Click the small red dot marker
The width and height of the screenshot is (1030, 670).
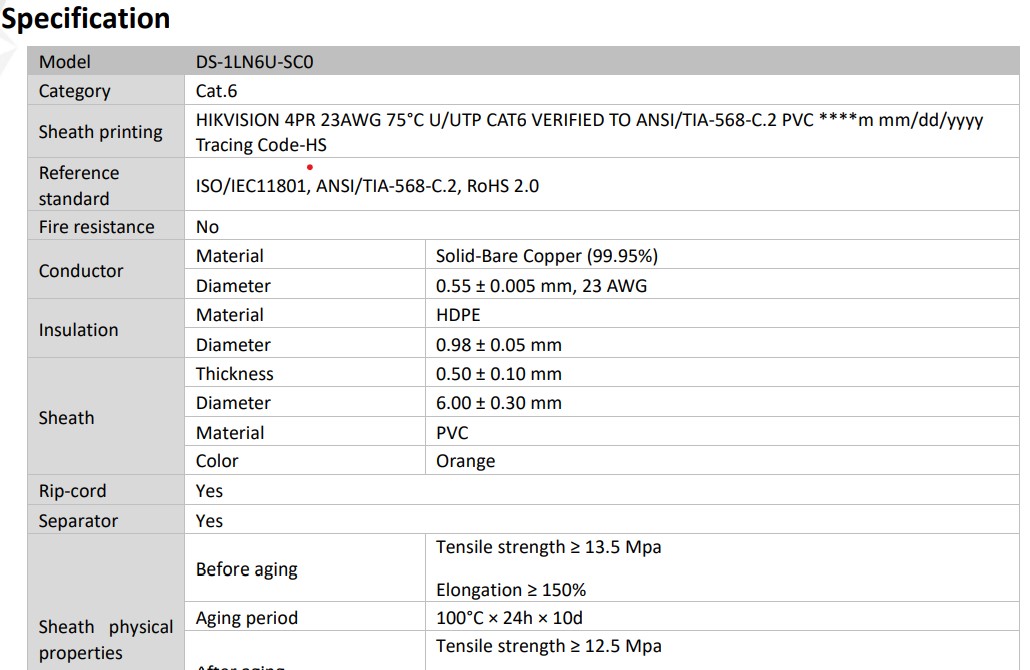click(310, 167)
